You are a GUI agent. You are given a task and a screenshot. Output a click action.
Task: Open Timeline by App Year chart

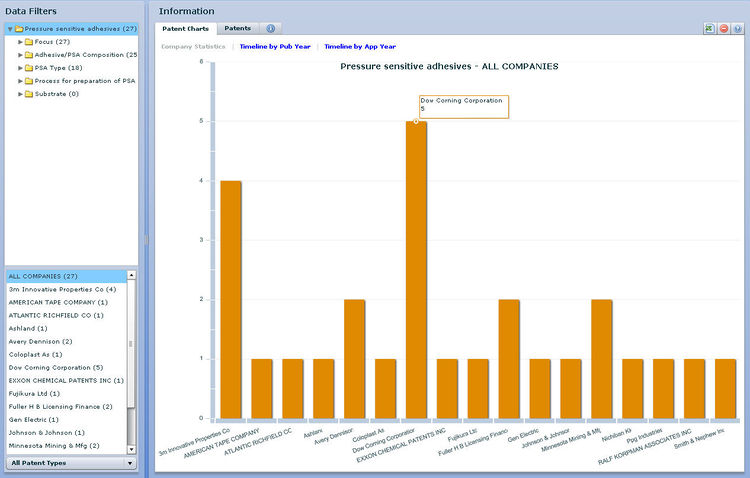pos(360,46)
